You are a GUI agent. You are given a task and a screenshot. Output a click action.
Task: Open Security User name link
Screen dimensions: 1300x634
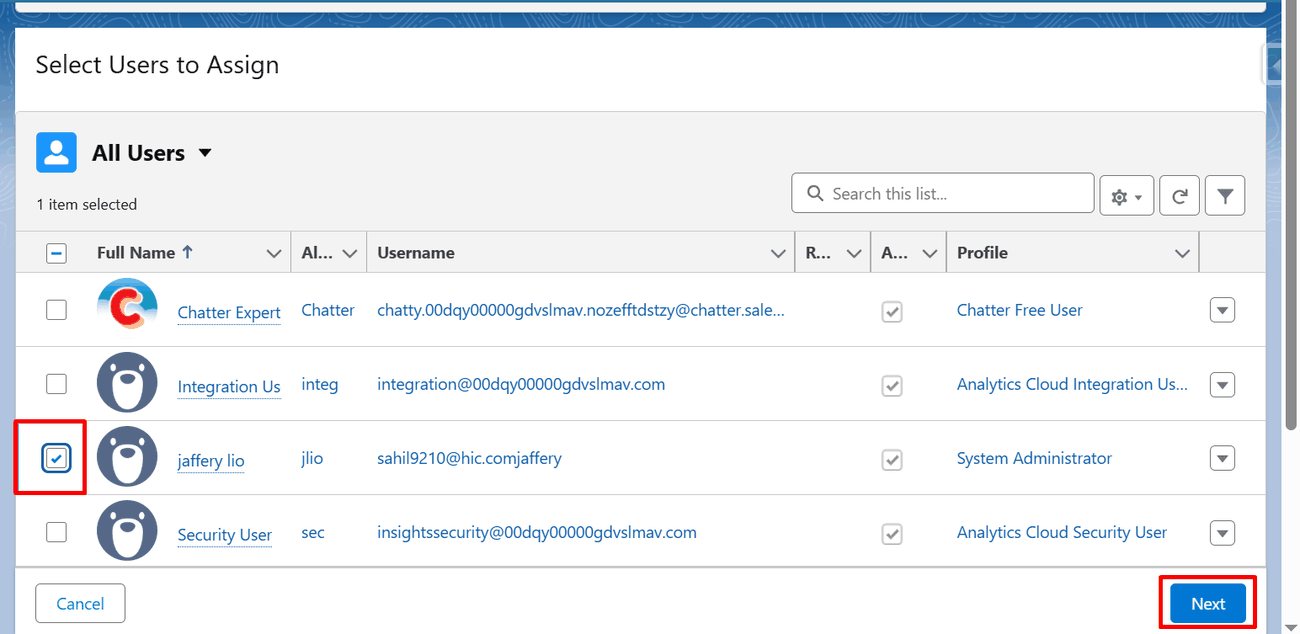[x=225, y=535]
